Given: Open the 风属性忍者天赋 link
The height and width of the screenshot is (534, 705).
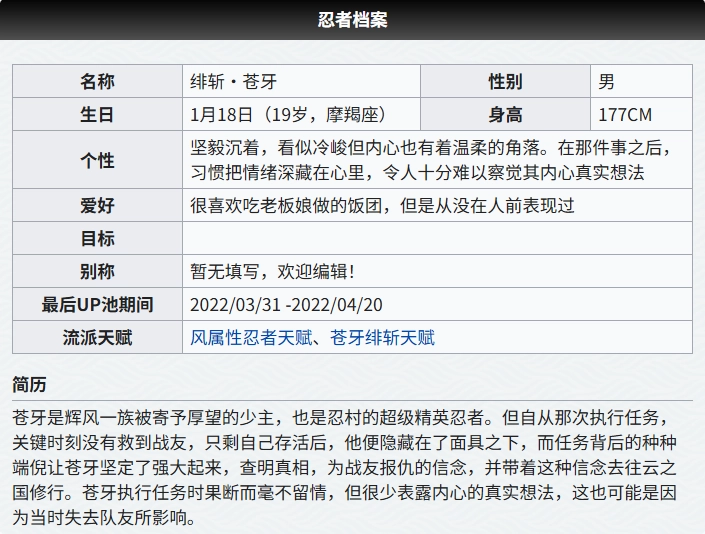Looking at the screenshot, I should pyautogui.click(x=252, y=338).
